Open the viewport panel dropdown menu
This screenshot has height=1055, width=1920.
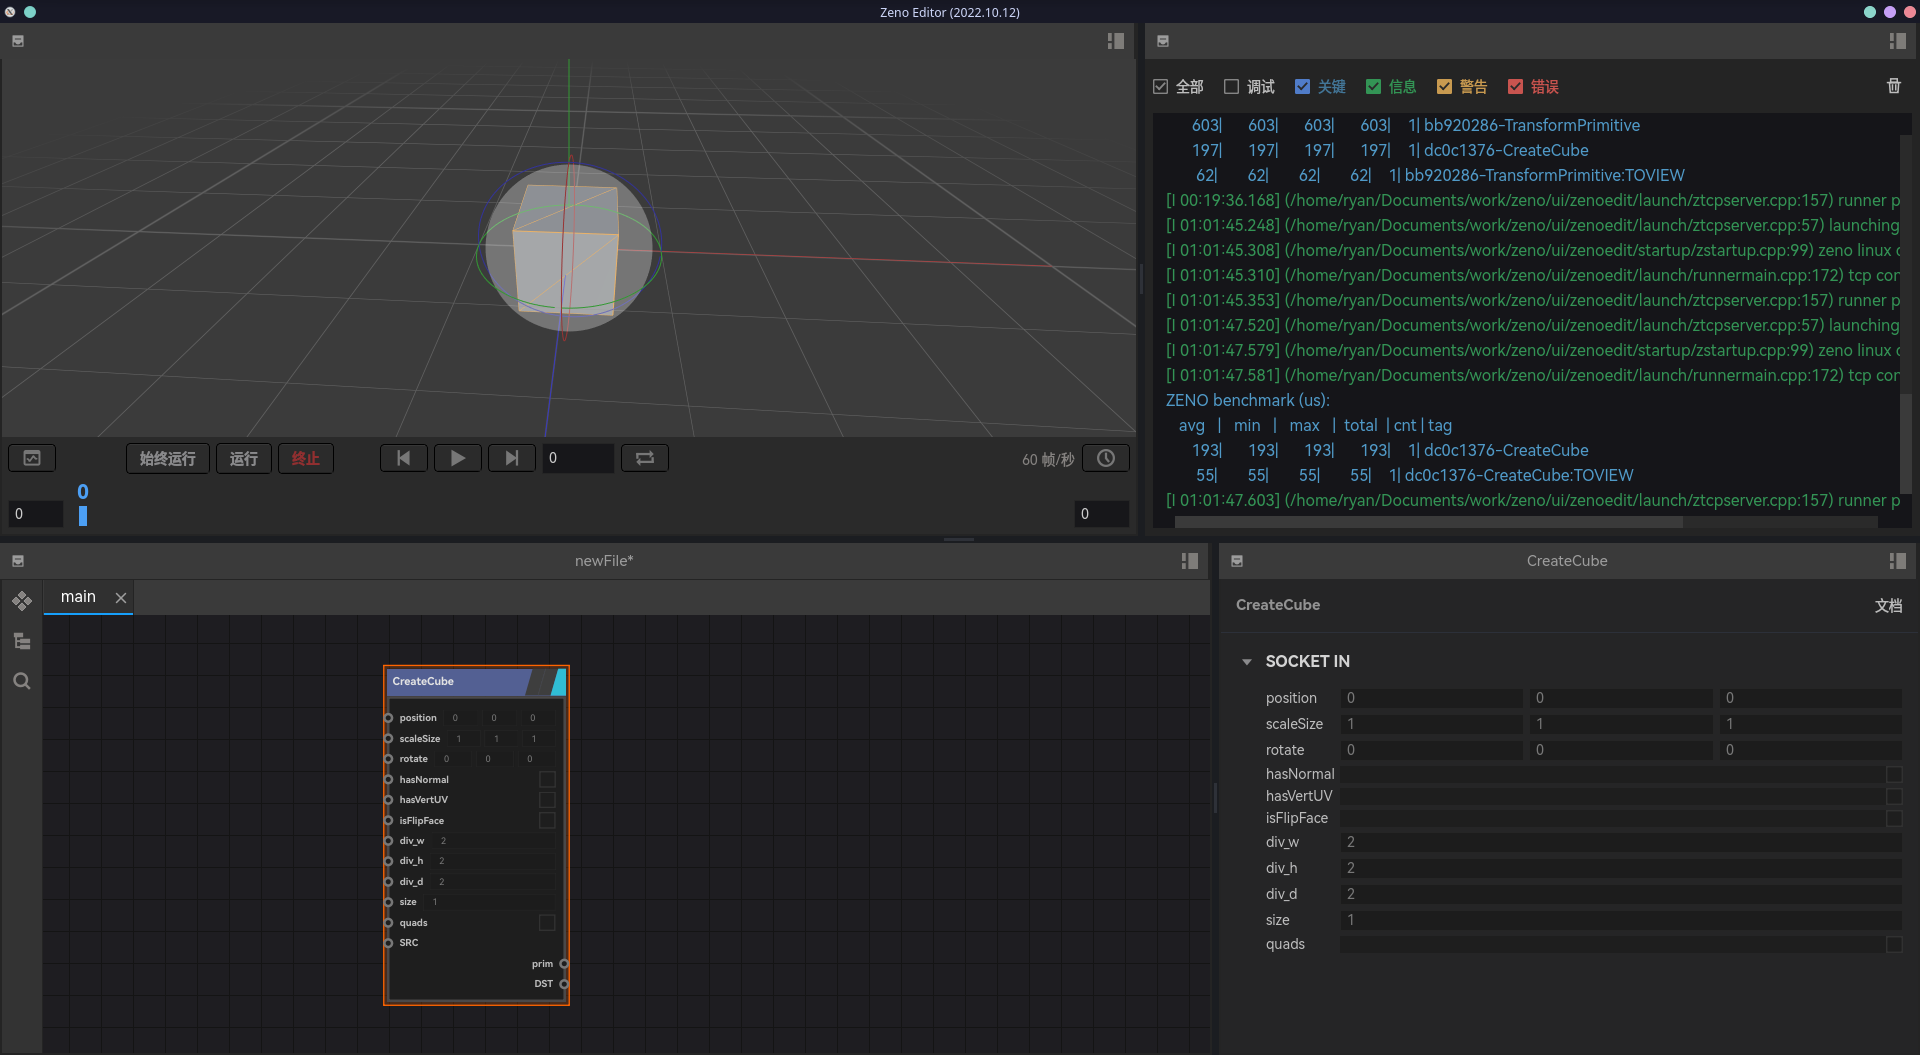pyautogui.click(x=18, y=41)
